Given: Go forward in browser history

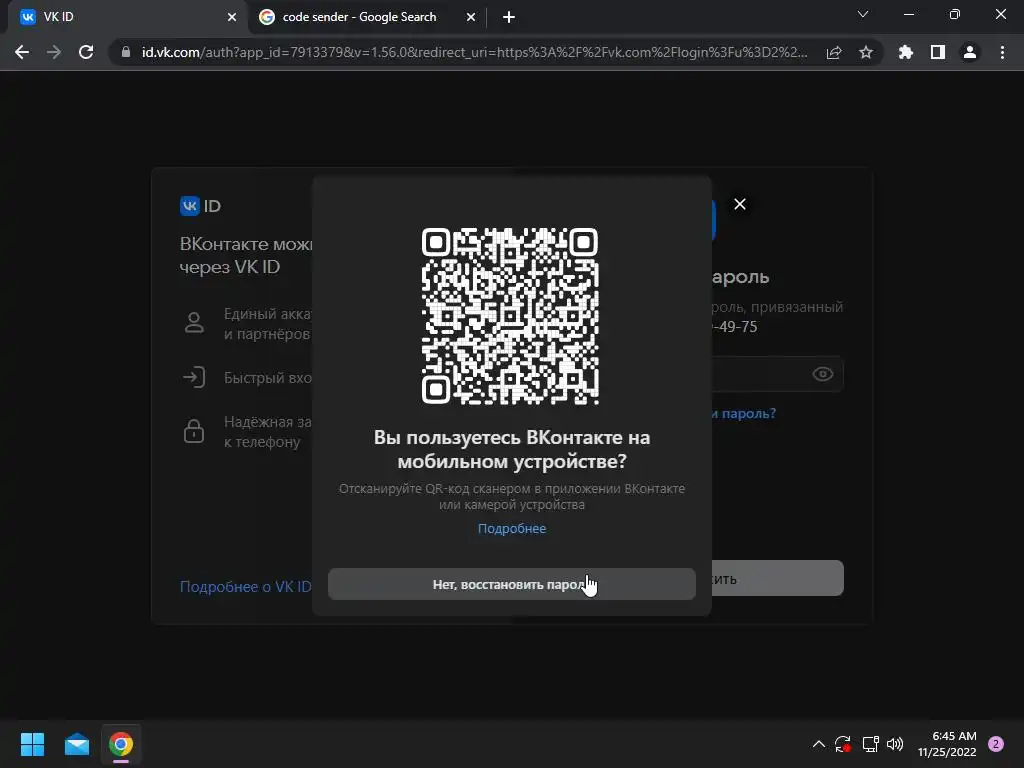Looking at the screenshot, I should (54, 52).
